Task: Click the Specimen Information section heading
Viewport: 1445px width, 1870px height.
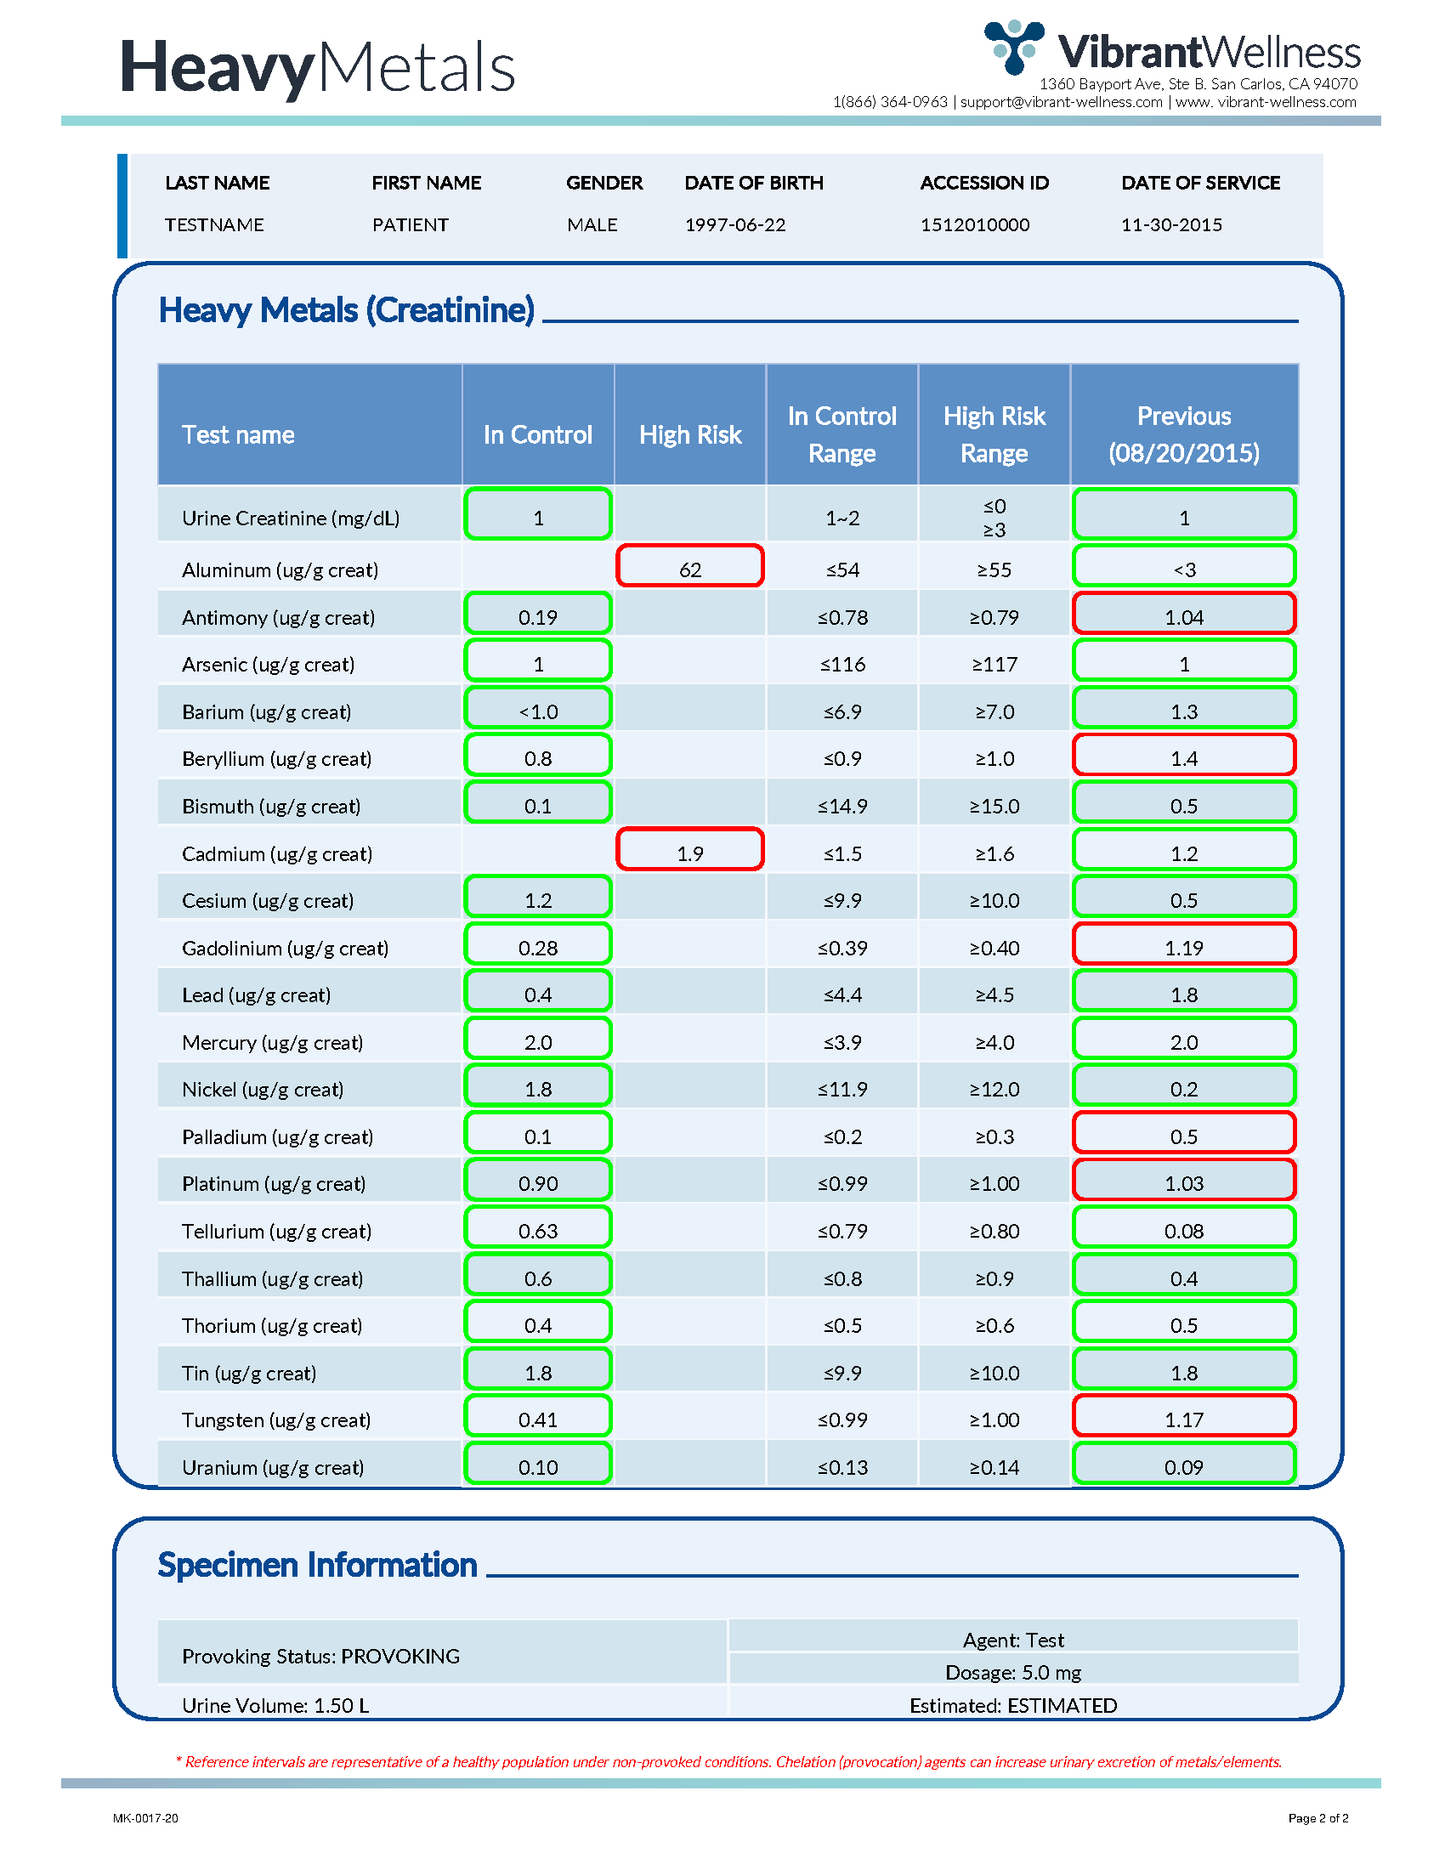Action: pyautogui.click(x=317, y=1565)
